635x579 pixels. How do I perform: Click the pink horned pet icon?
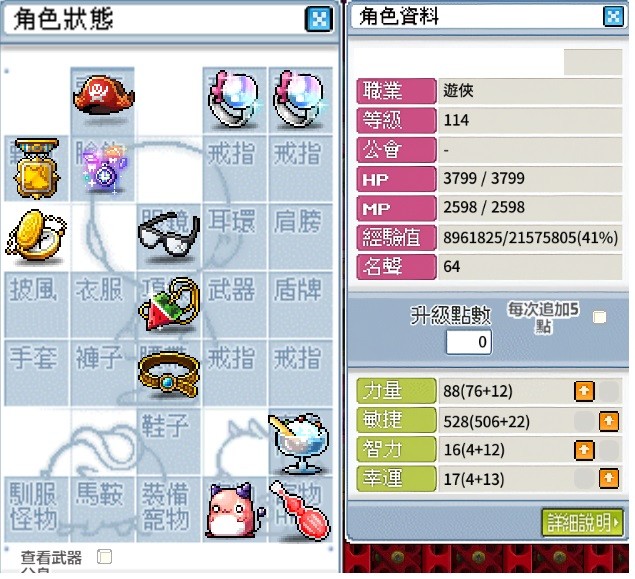click(x=234, y=511)
